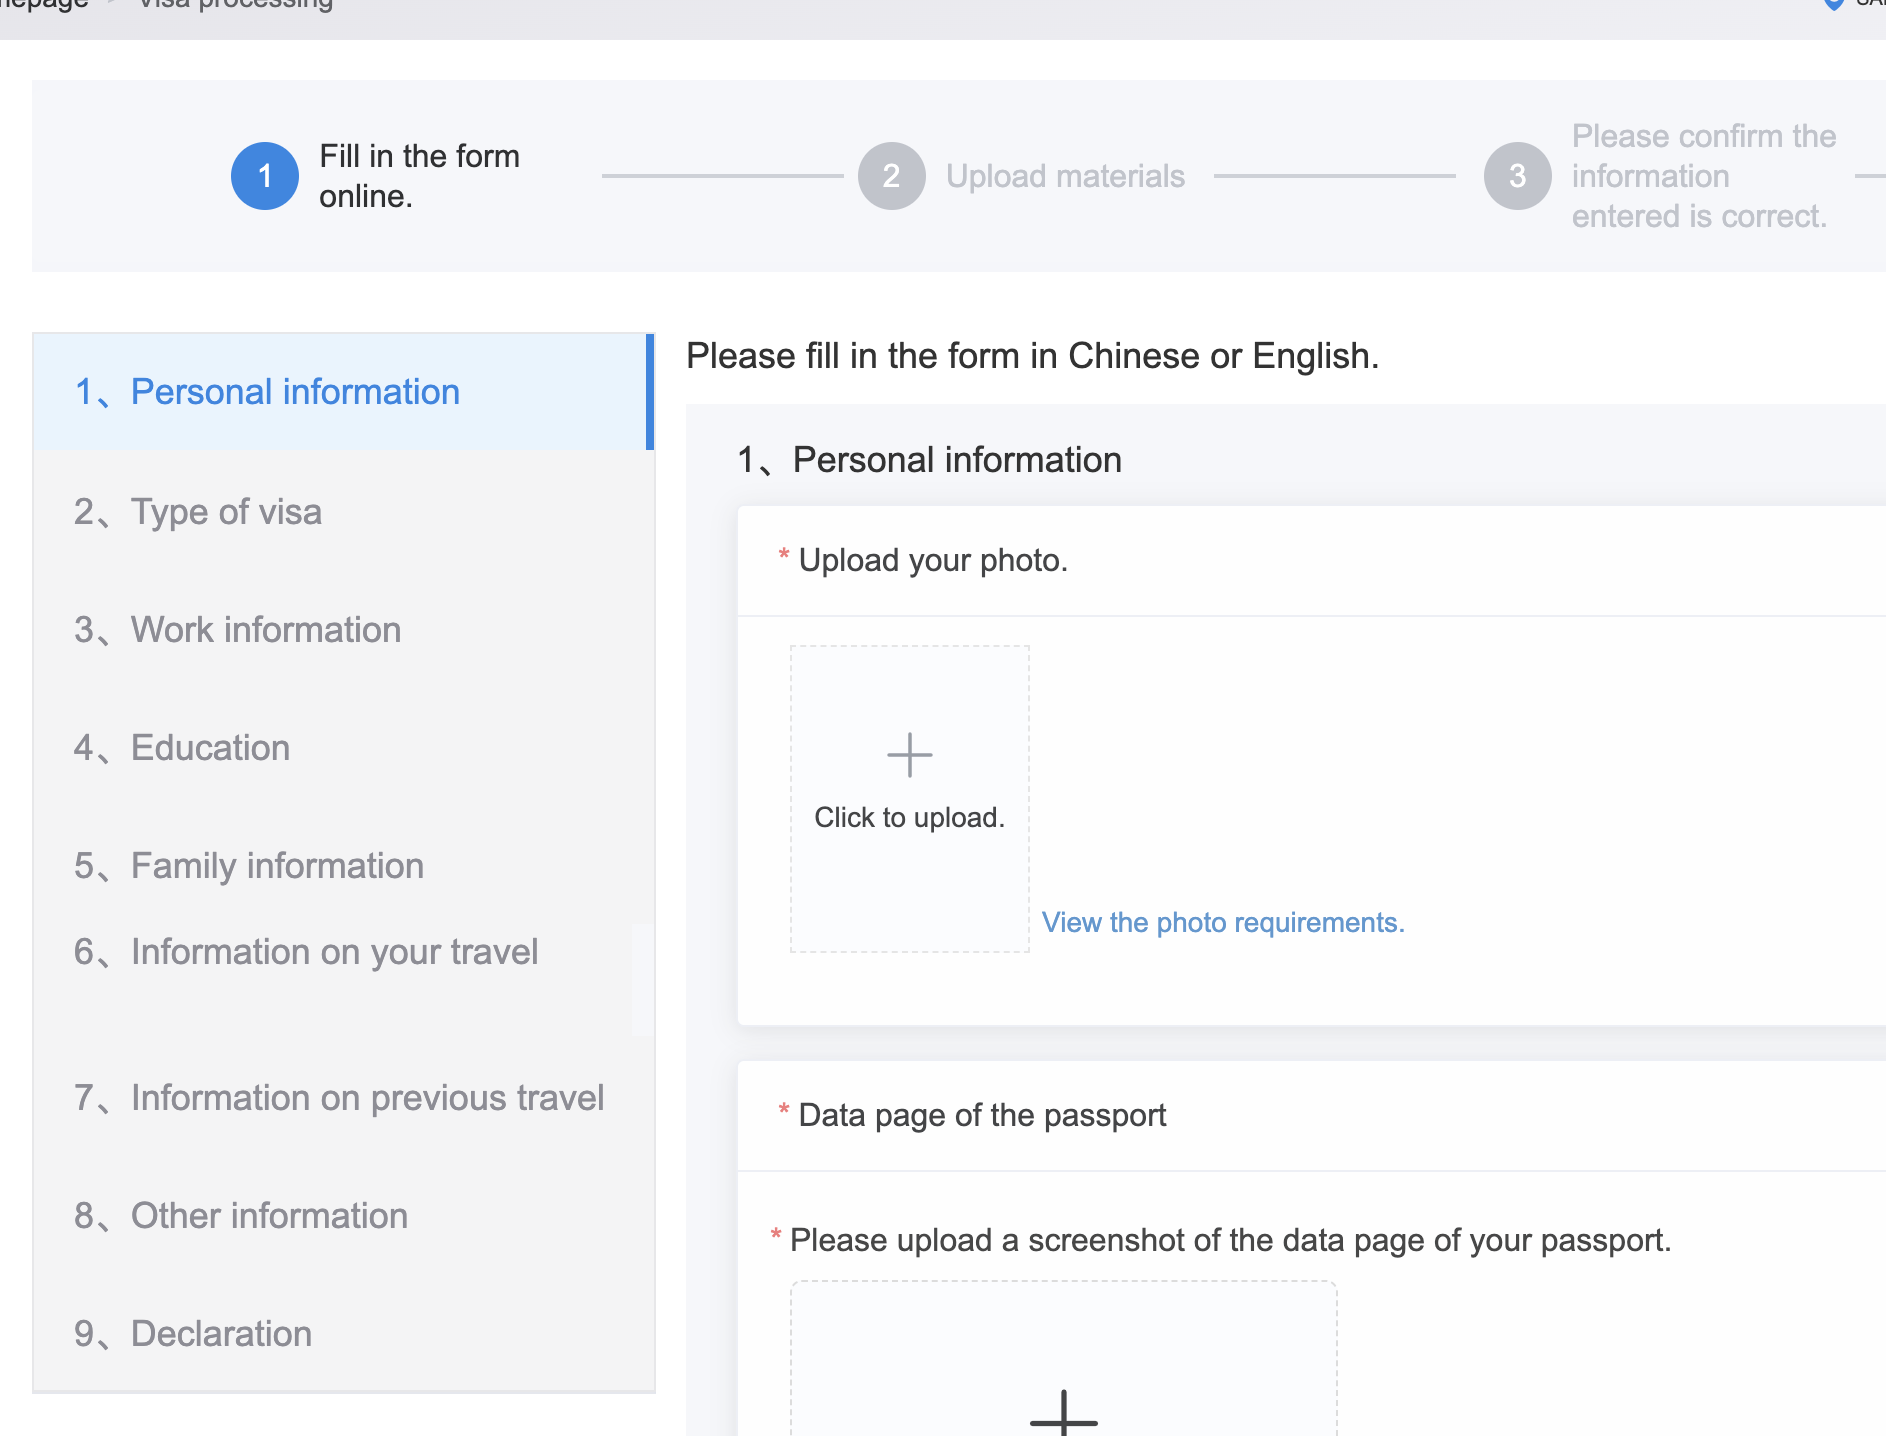The height and width of the screenshot is (1436, 1886).
Task: Select step 3 confirm information circle
Action: click(1517, 176)
